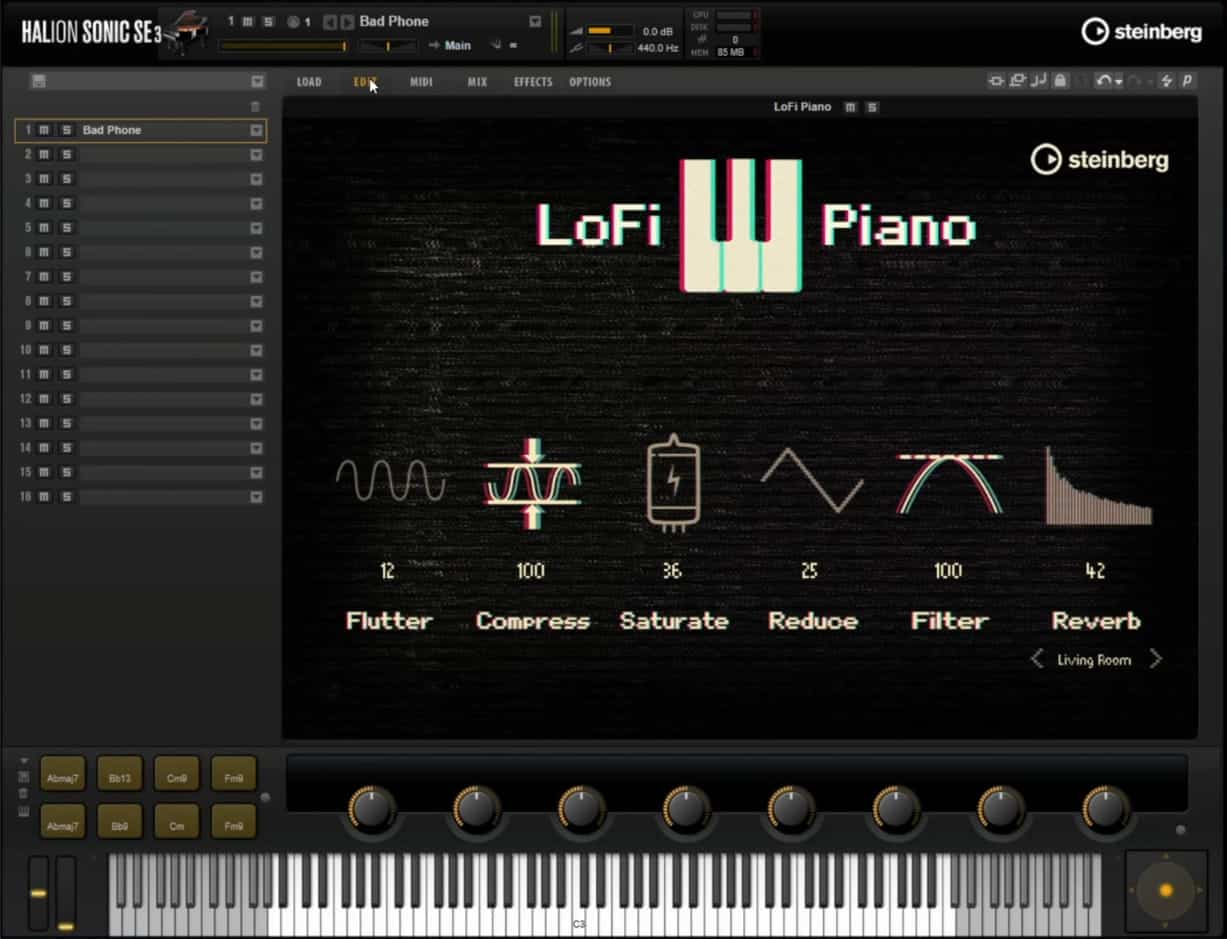Screen dimensions: 1227x939
Task: Click the Reverb decay bars icon
Action: pos(1098,486)
